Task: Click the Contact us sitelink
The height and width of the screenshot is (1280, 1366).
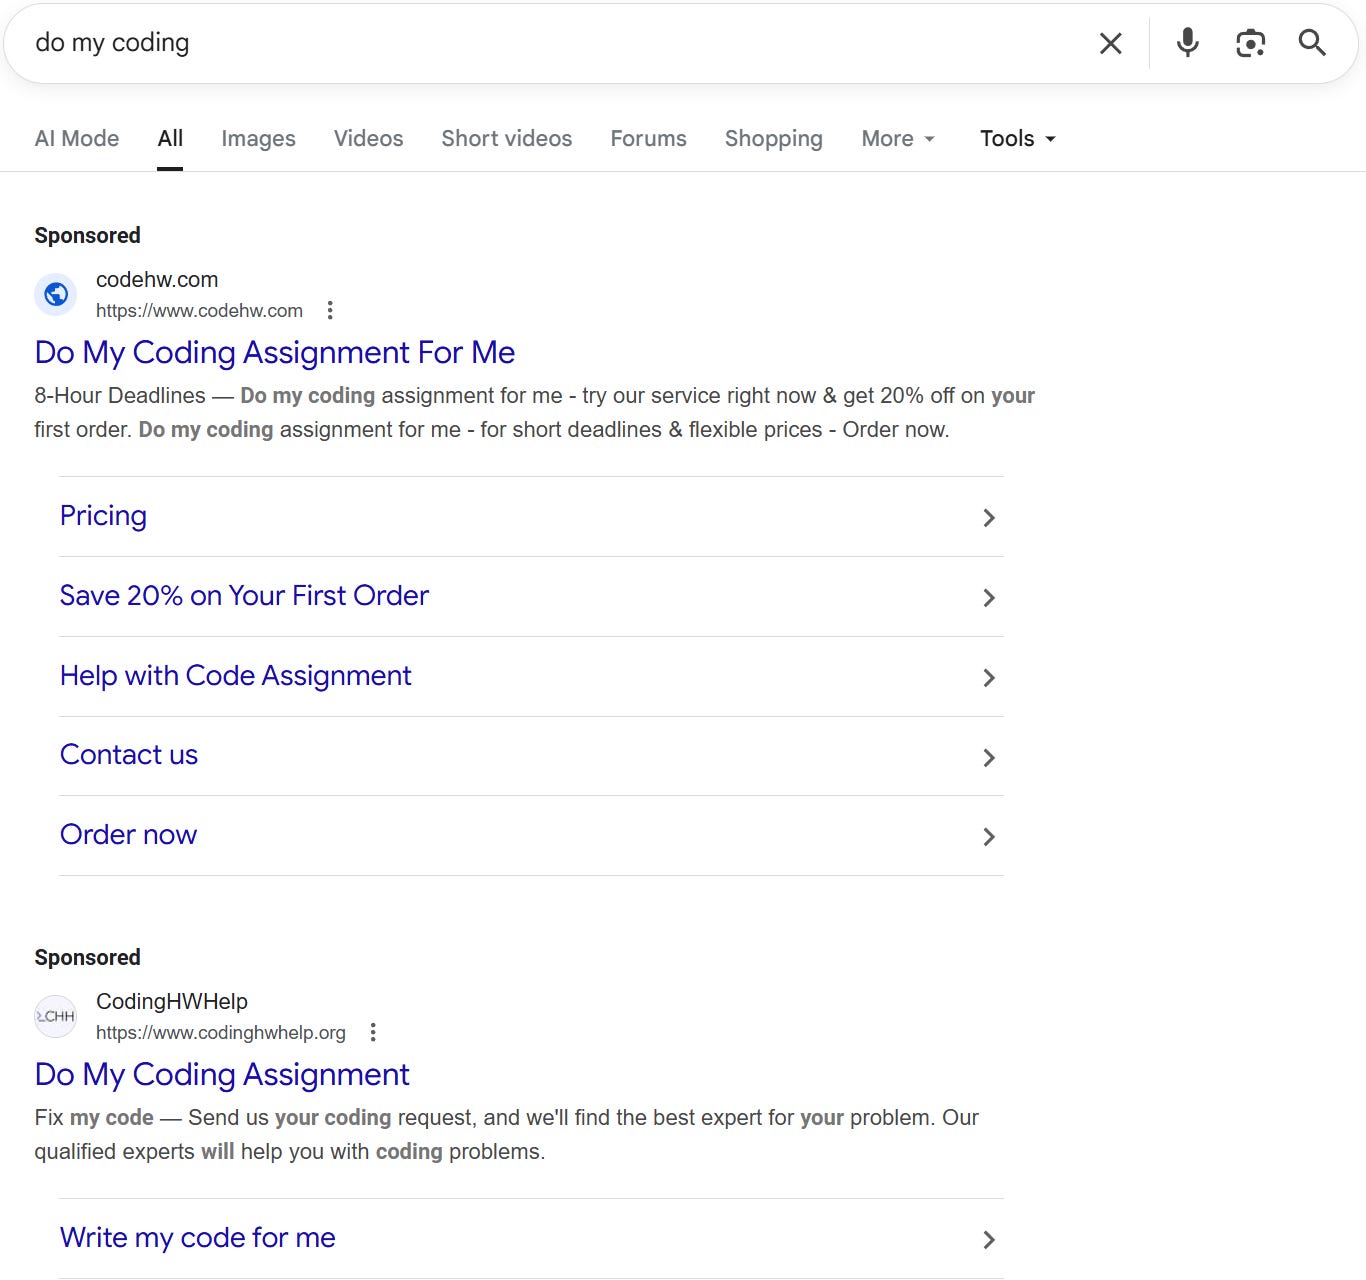Action: tap(129, 754)
